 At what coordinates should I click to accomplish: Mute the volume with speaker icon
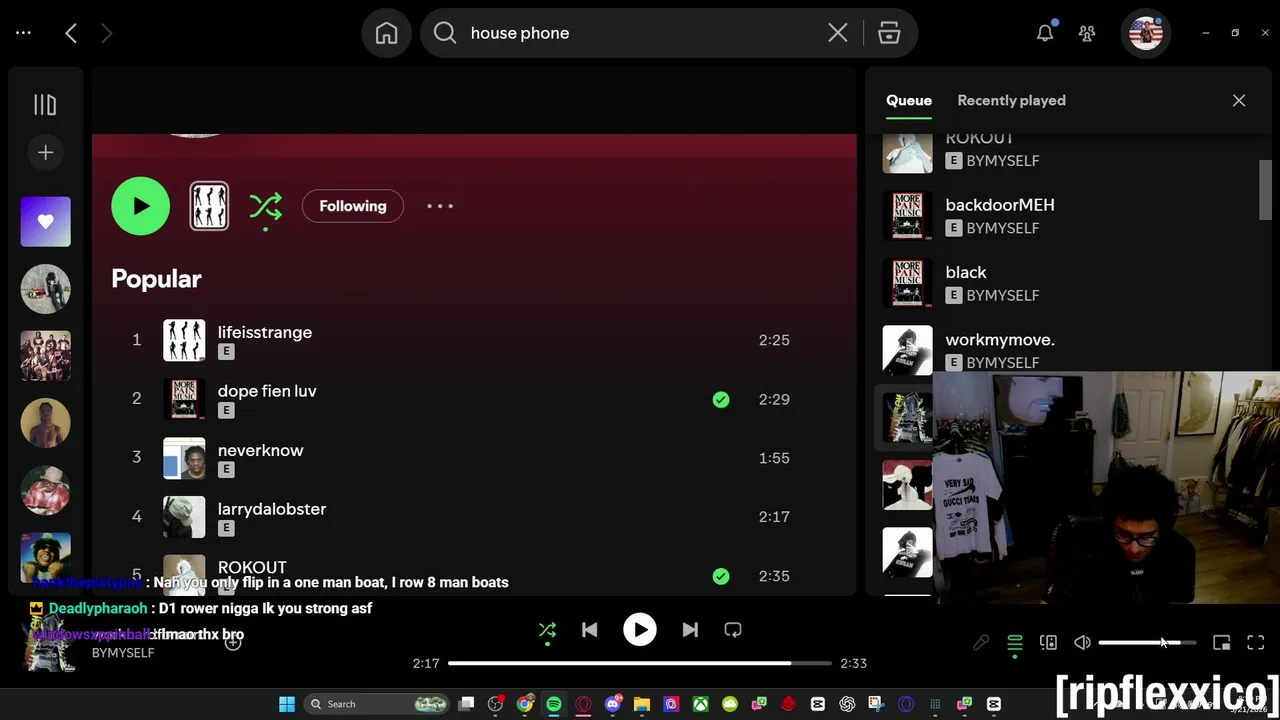click(x=1082, y=643)
